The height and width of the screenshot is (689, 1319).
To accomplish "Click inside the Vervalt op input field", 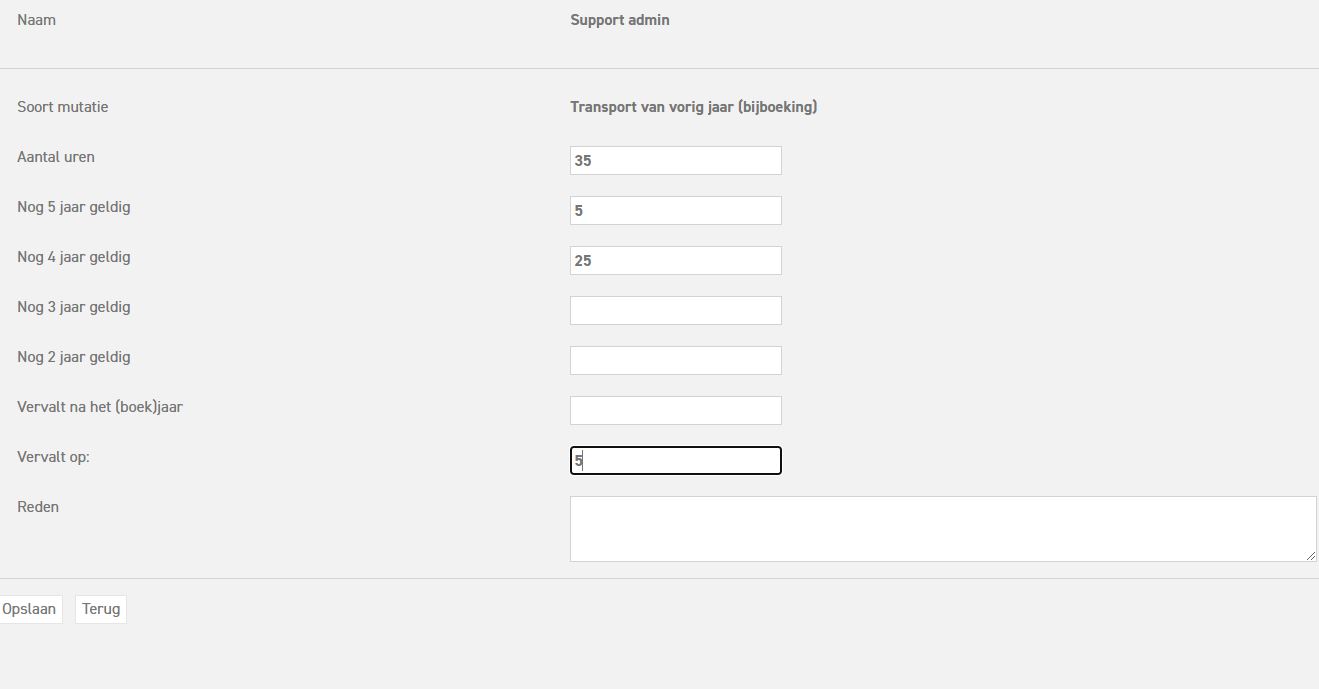I will pyautogui.click(x=675, y=460).
